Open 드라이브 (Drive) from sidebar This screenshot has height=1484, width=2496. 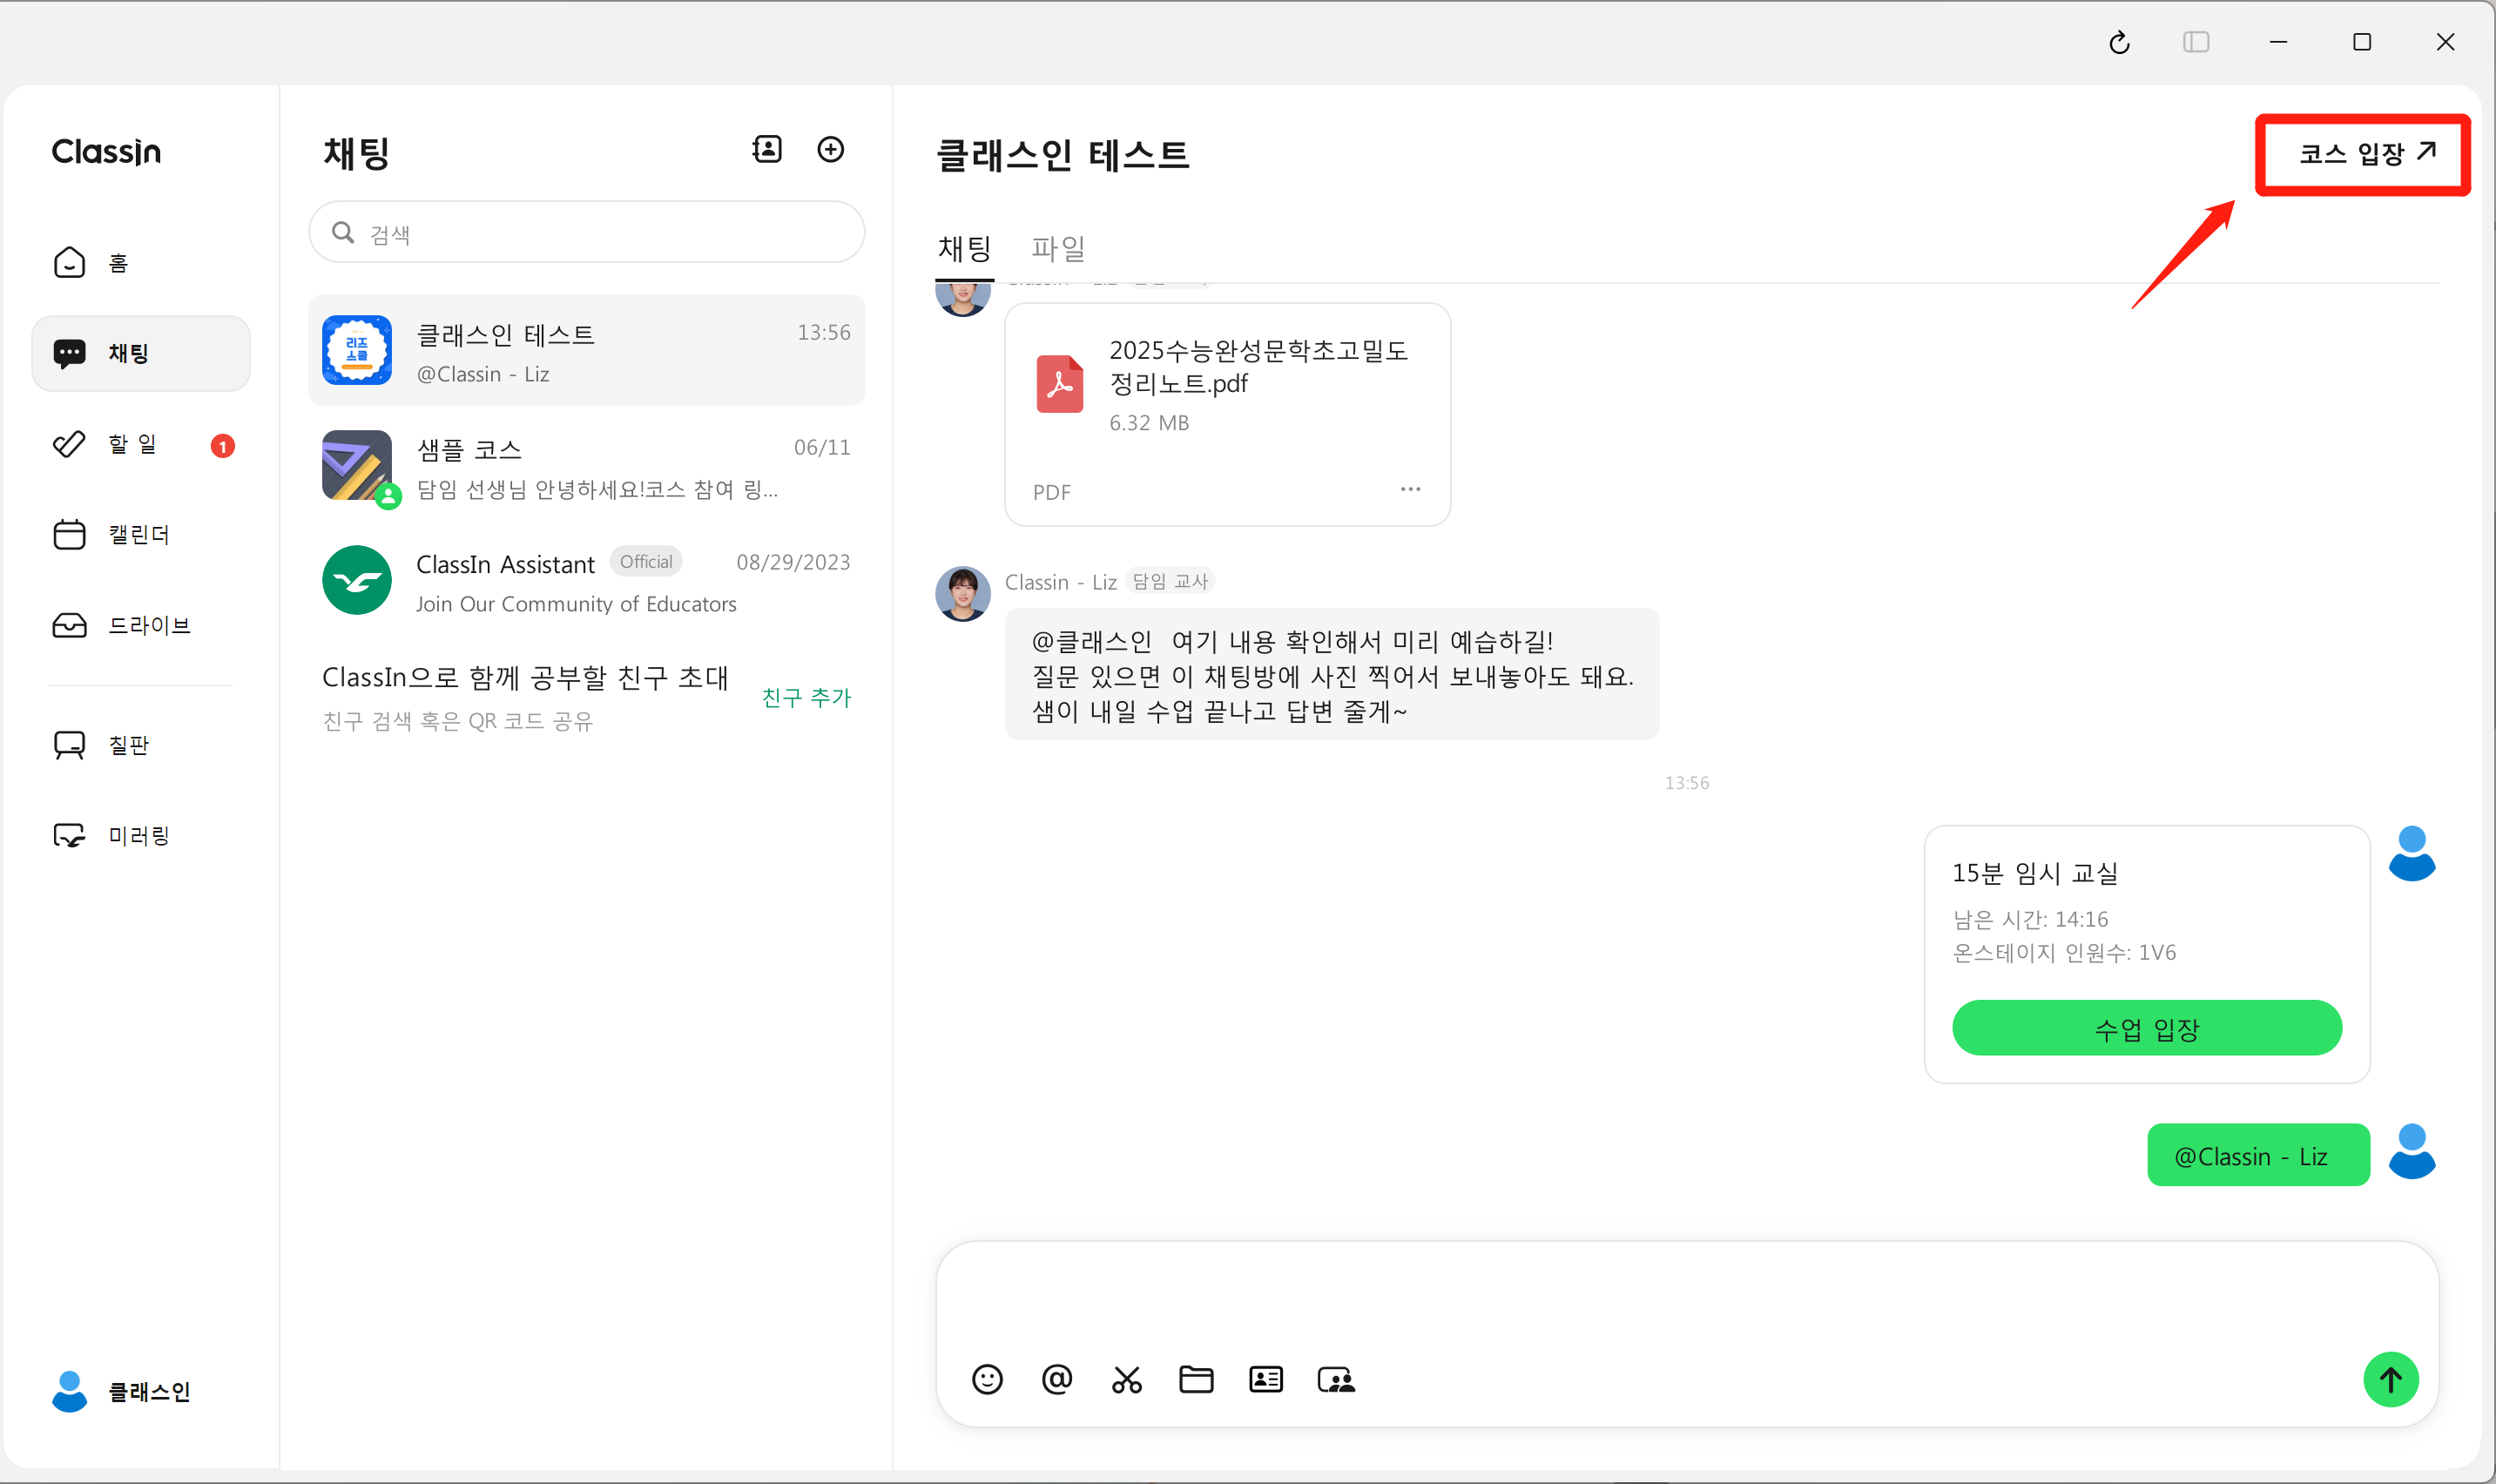pyautogui.click(x=140, y=625)
